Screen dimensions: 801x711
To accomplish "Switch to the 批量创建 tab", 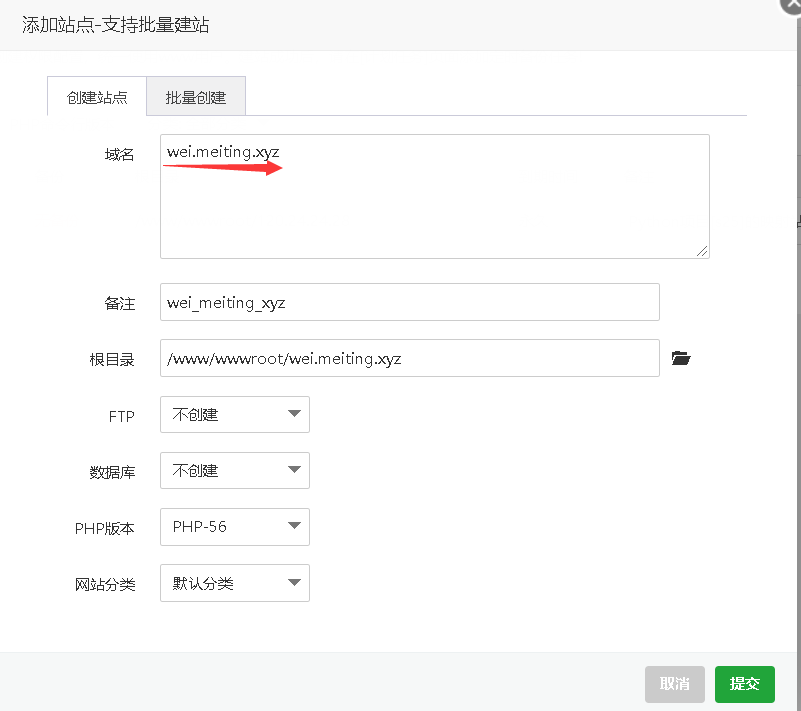I will (x=196, y=96).
